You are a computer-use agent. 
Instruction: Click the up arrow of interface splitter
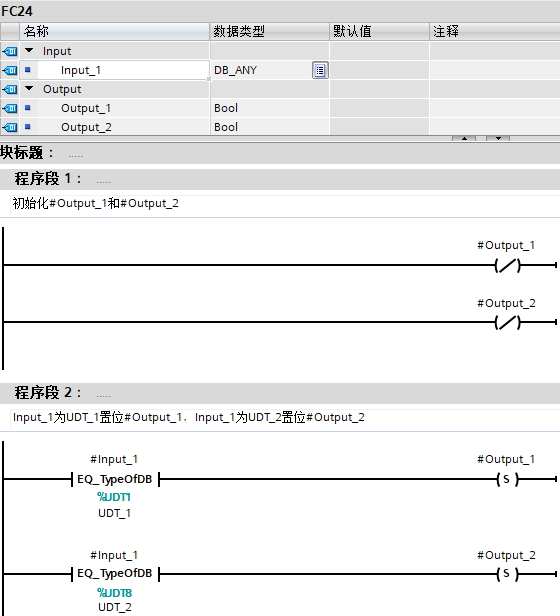(464, 138)
